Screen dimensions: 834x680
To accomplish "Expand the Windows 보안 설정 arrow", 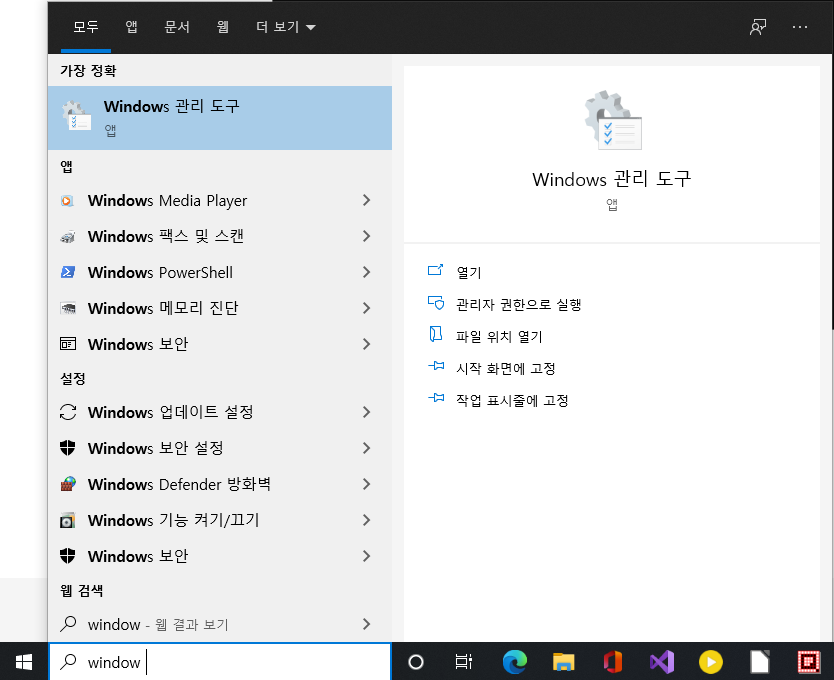I will (366, 448).
